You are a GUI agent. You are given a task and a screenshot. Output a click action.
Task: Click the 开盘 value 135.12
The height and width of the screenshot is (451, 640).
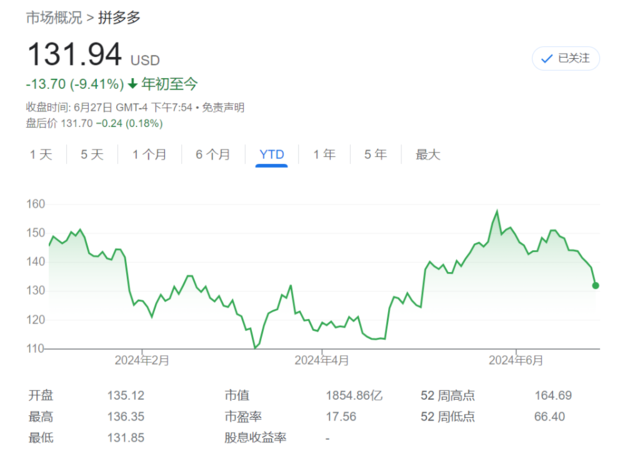(x=126, y=395)
